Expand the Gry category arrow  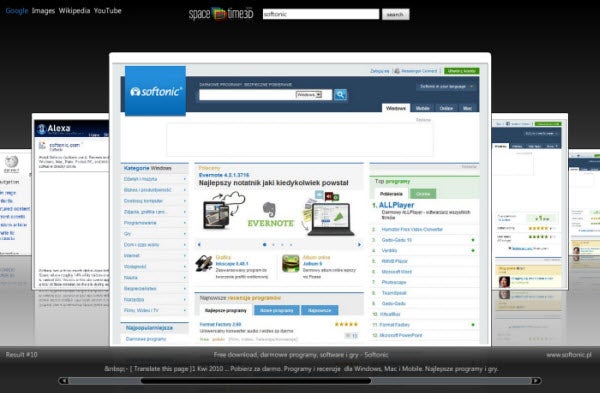click(185, 233)
